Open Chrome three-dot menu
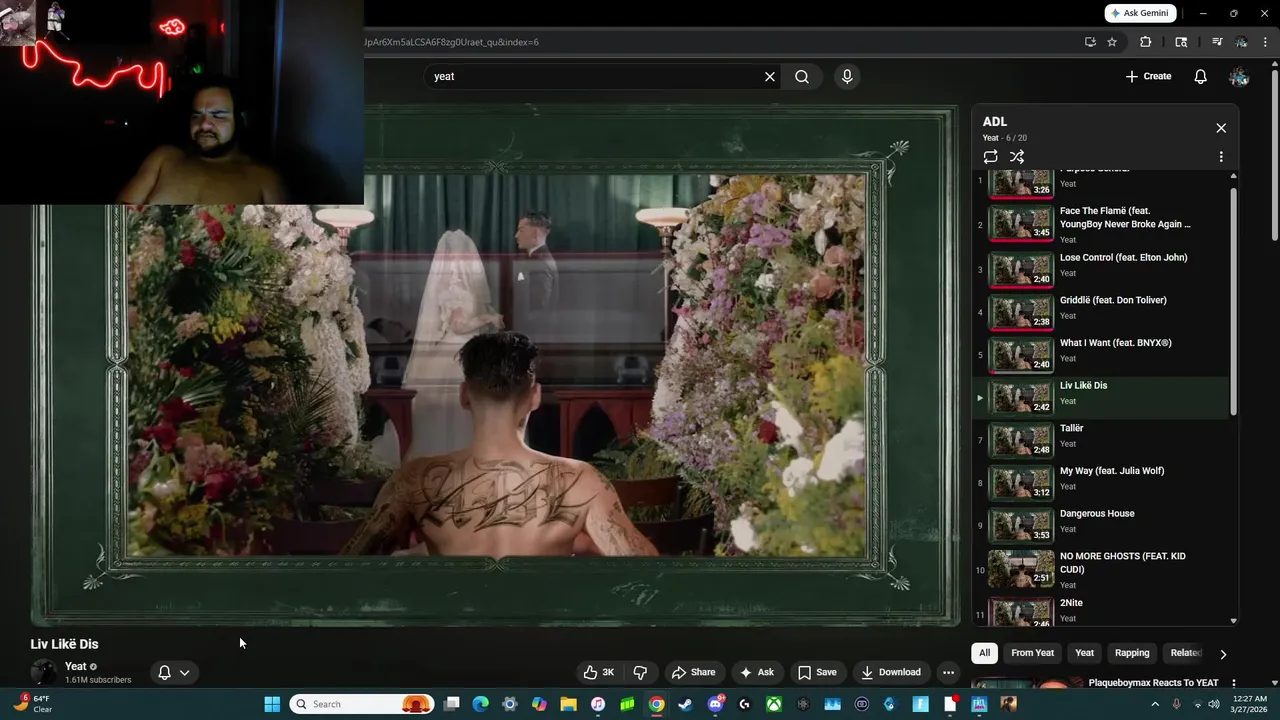1280x720 pixels. click(1264, 42)
